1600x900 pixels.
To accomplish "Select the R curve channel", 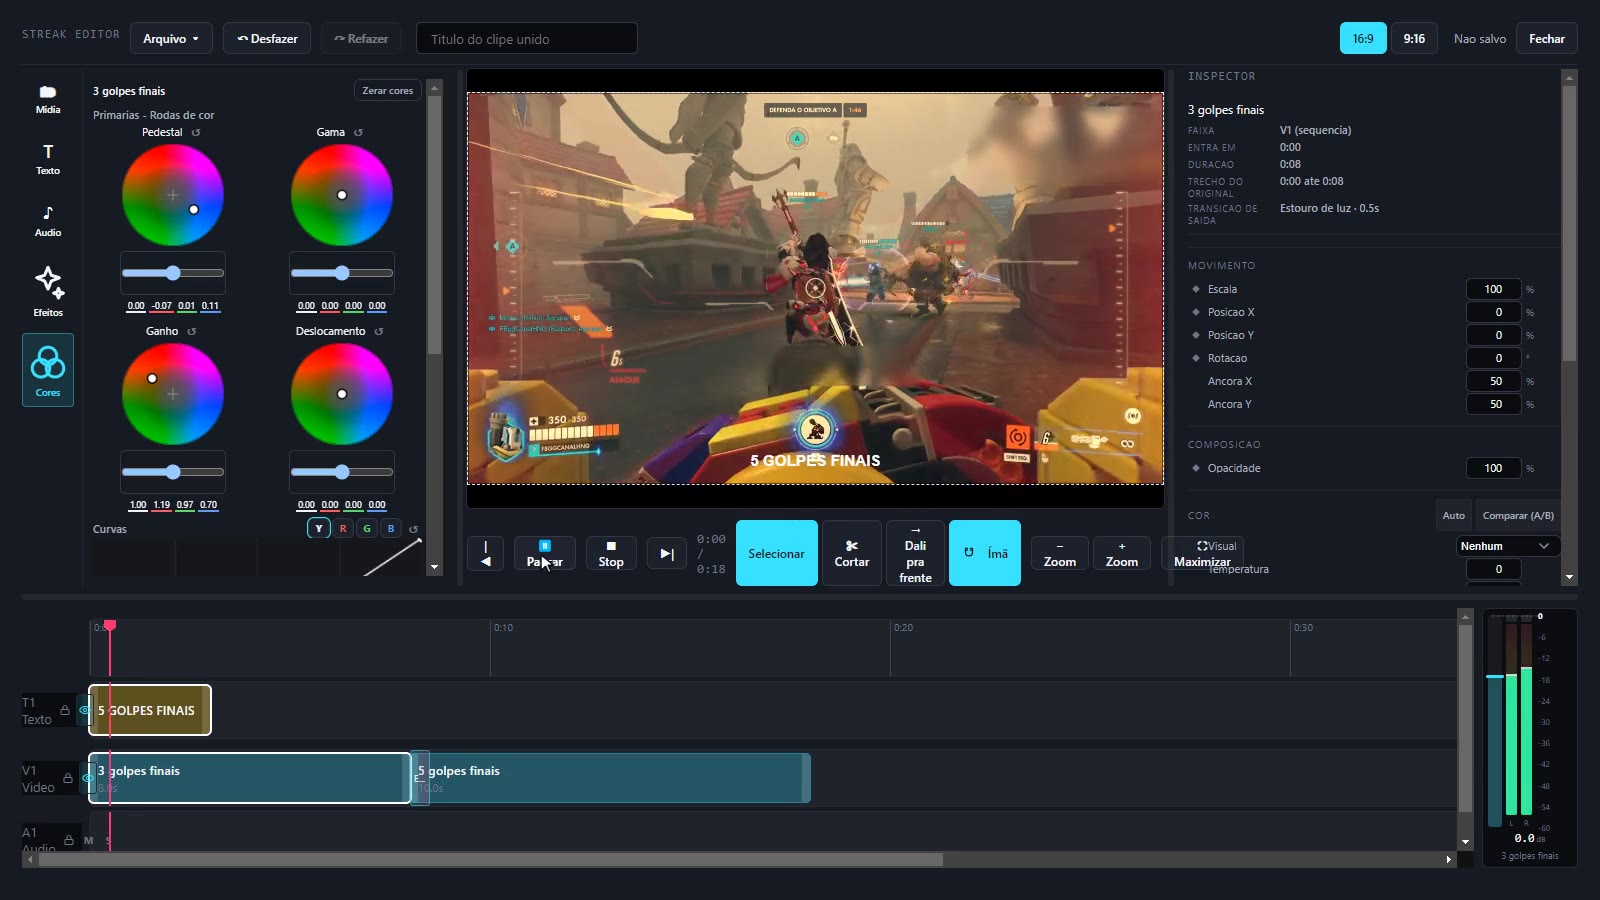I will click(343, 529).
